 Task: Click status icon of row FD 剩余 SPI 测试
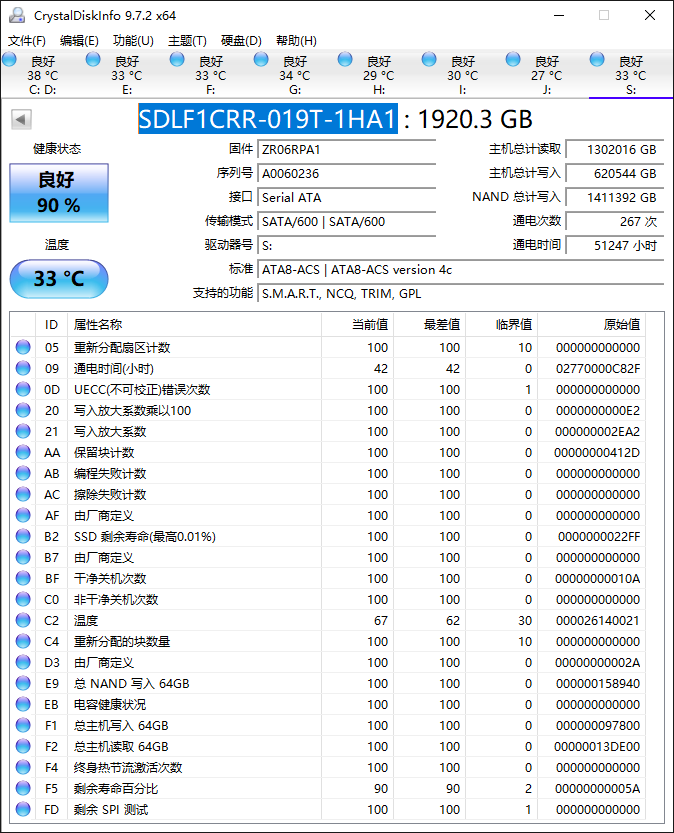click(x=23, y=809)
